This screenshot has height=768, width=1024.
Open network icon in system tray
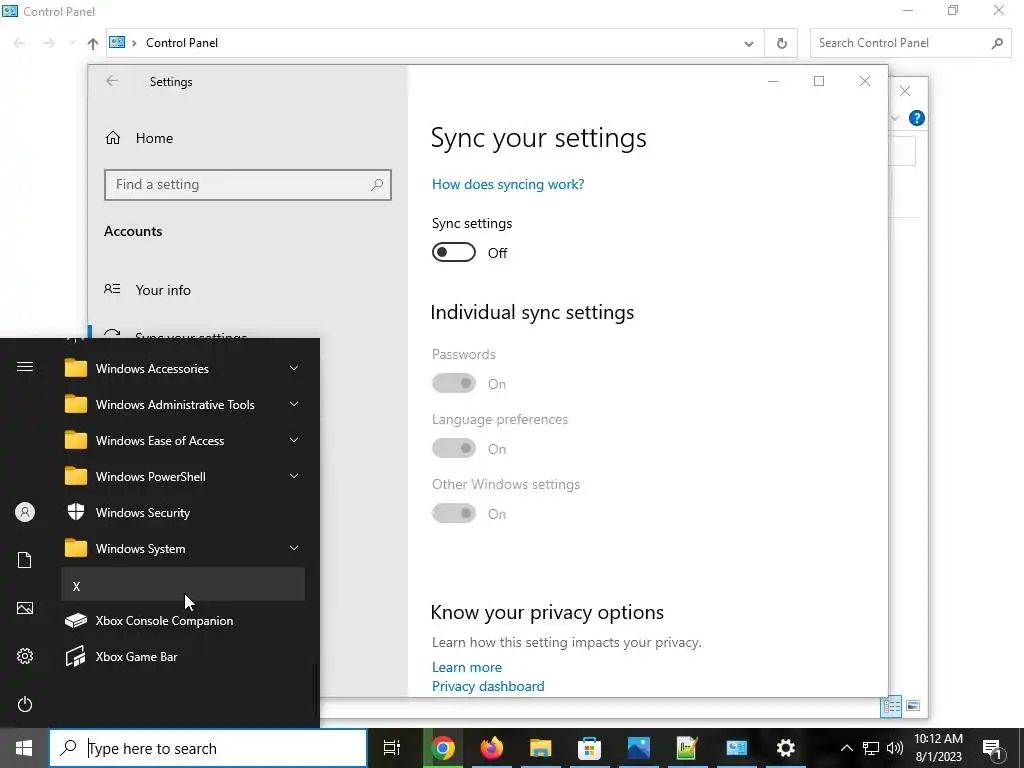tap(871, 748)
